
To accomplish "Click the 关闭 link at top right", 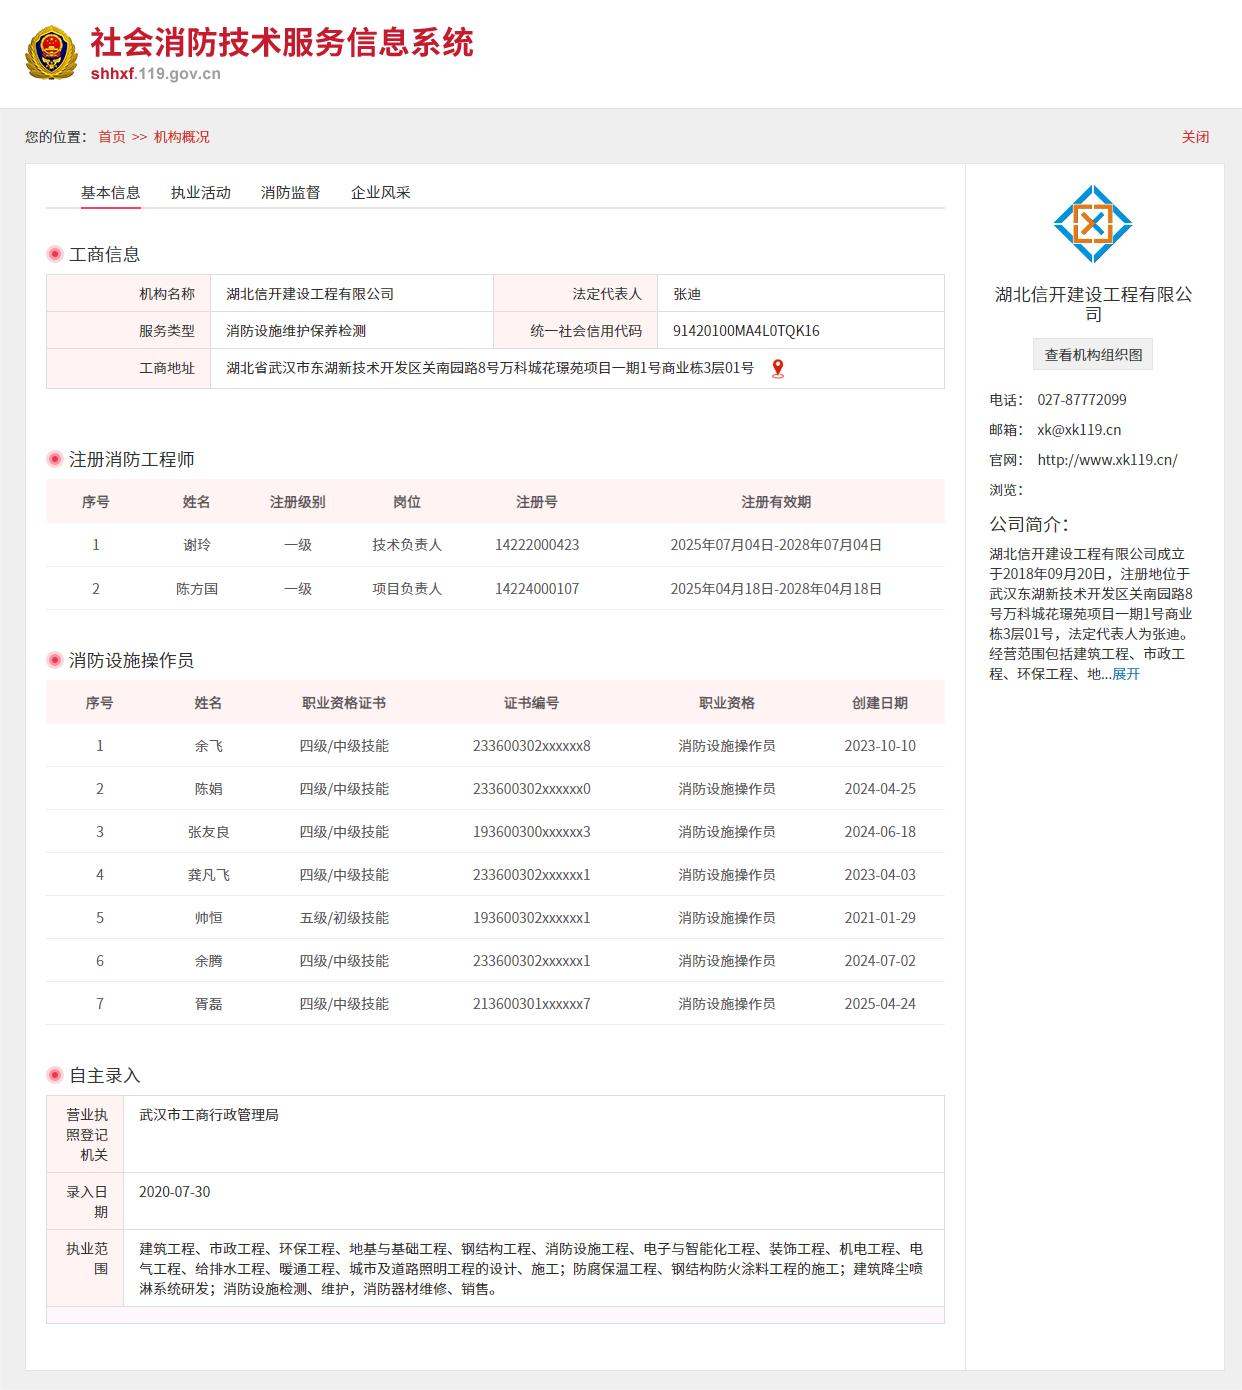I will tap(1195, 137).
